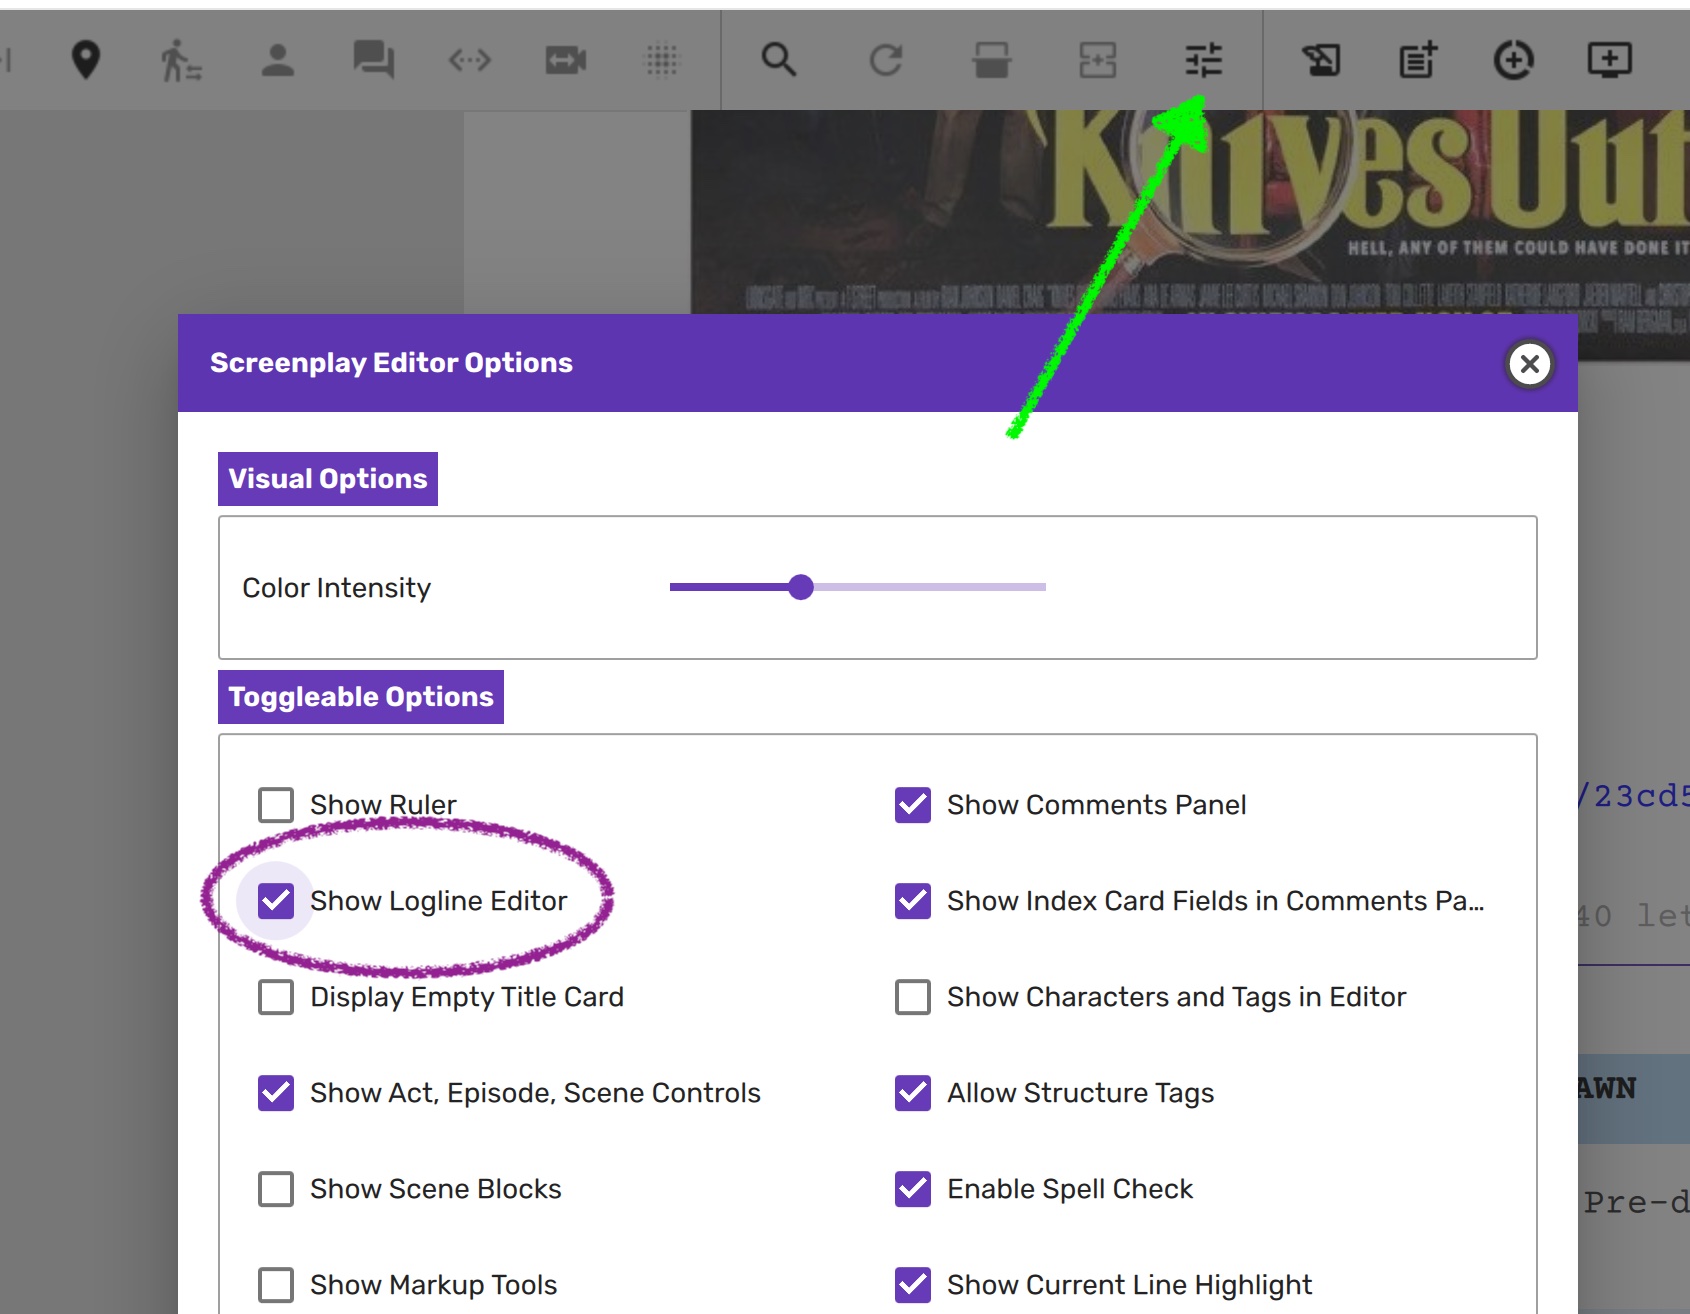Disable Show Comments Panel checkbox

point(913,805)
